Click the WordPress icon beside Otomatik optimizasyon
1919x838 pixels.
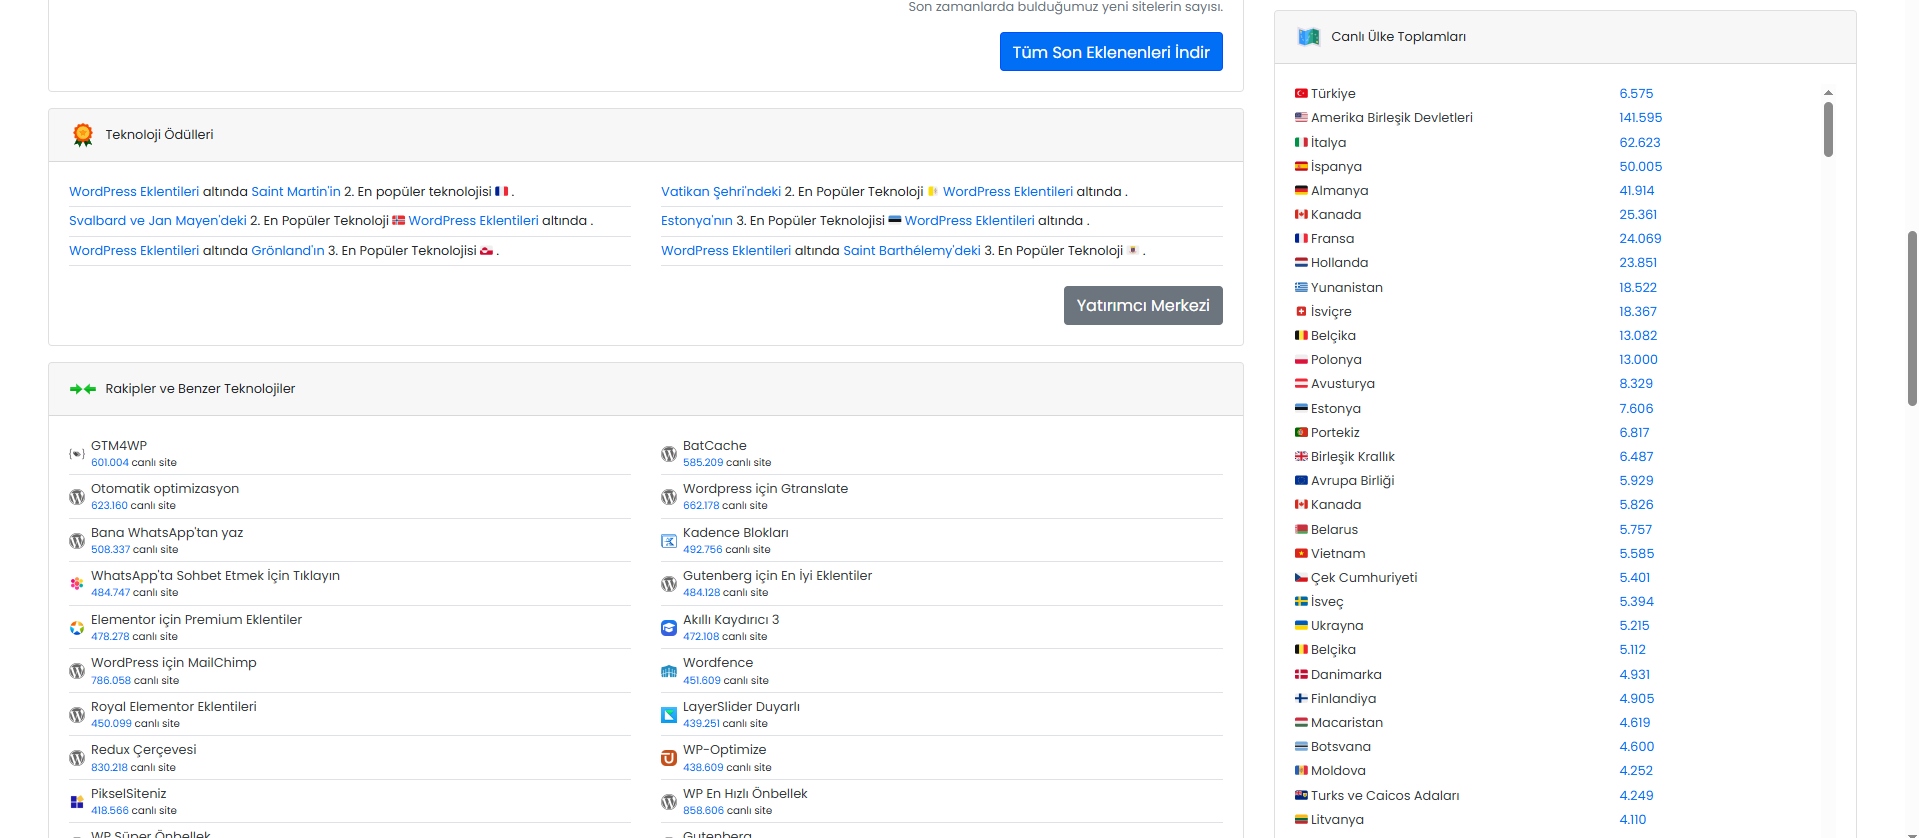click(x=77, y=497)
